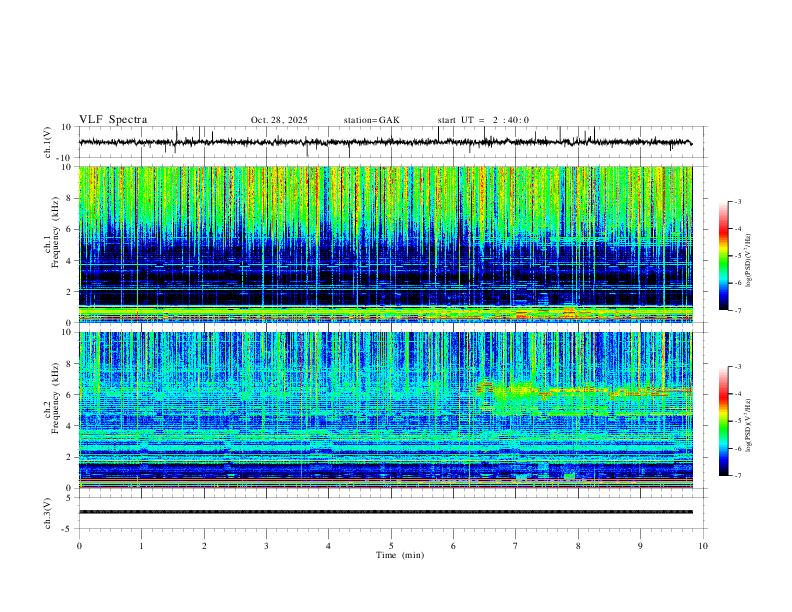
Task: Click the "ch.3(V)" axis label
Action: tap(48, 514)
